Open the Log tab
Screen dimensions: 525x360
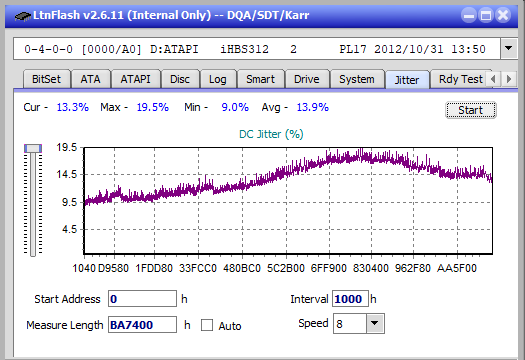click(x=218, y=79)
